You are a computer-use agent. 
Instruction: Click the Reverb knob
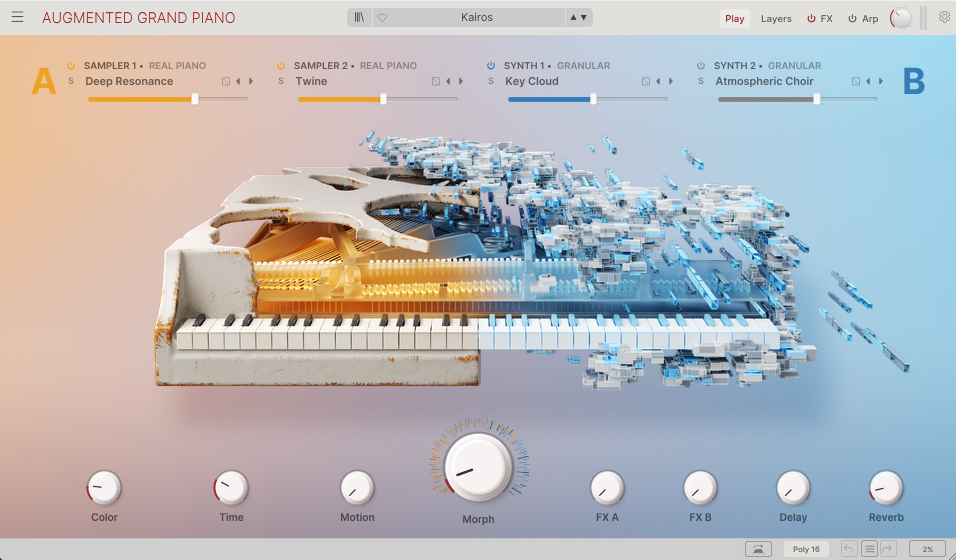click(886, 488)
